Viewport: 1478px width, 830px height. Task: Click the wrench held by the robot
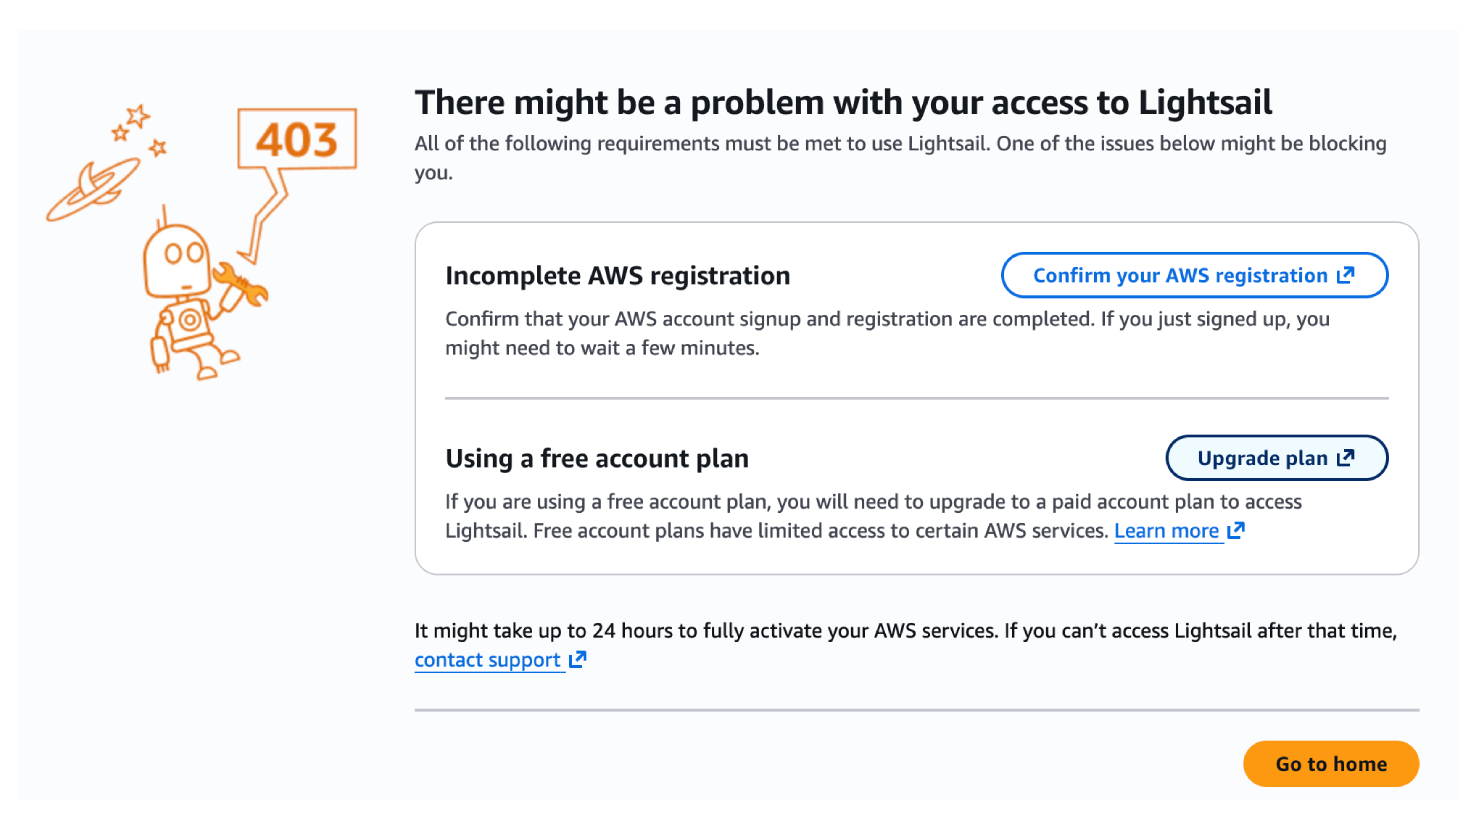point(241,282)
